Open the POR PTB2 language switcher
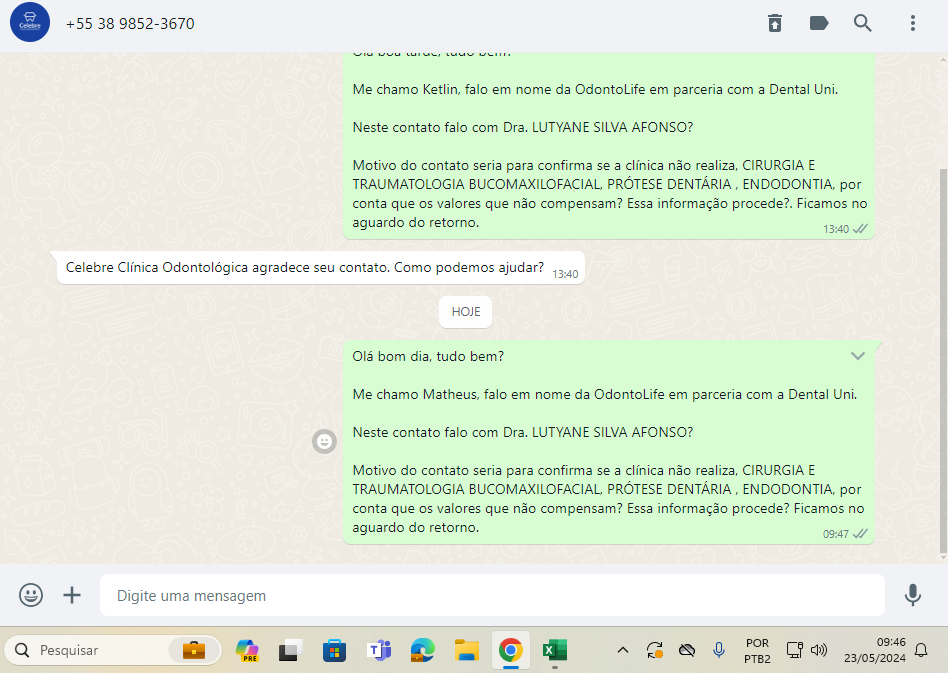The height and width of the screenshot is (673, 948). point(757,651)
